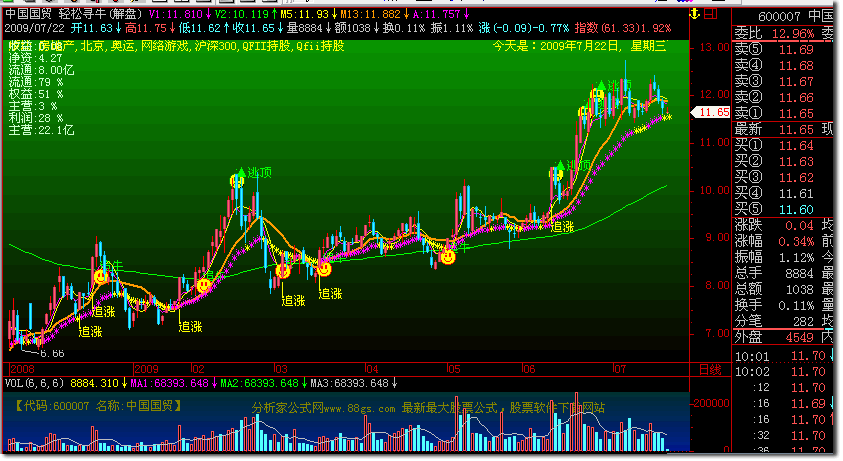Select the 04 month mark on the date axis

point(372,369)
